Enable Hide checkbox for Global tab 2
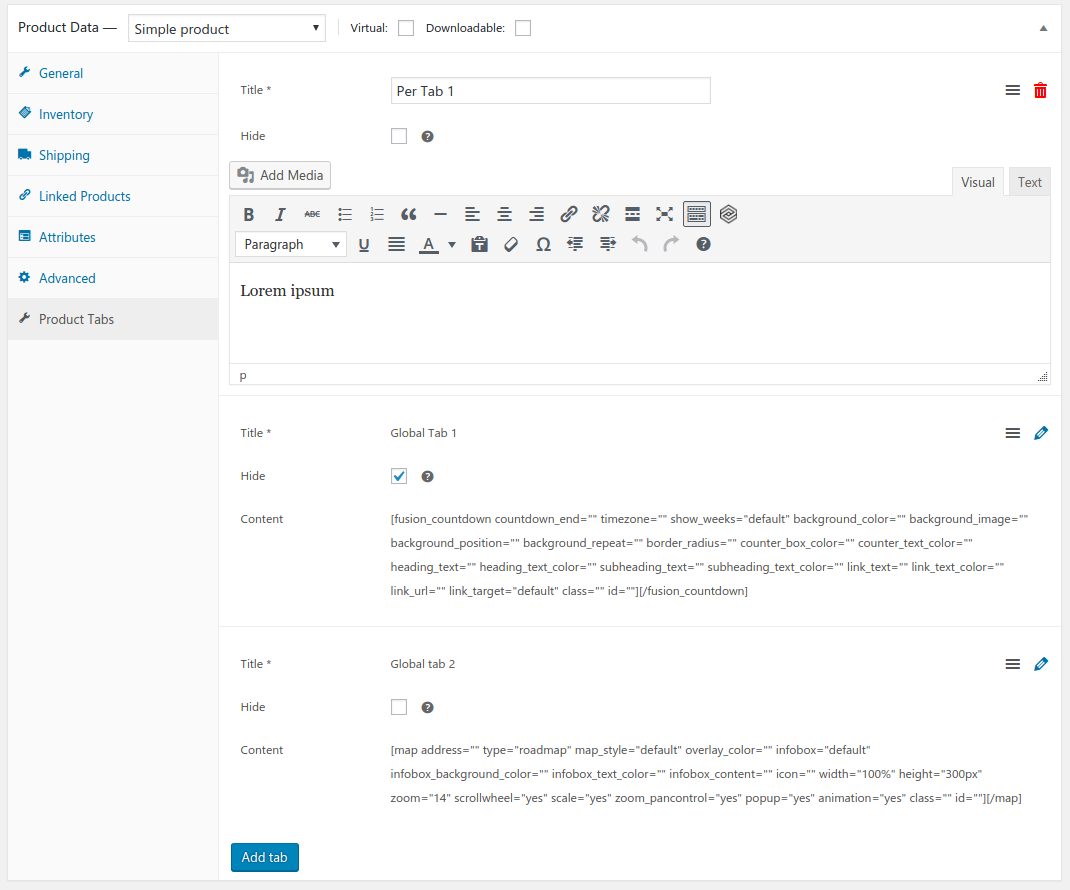The width and height of the screenshot is (1070, 890). point(399,707)
